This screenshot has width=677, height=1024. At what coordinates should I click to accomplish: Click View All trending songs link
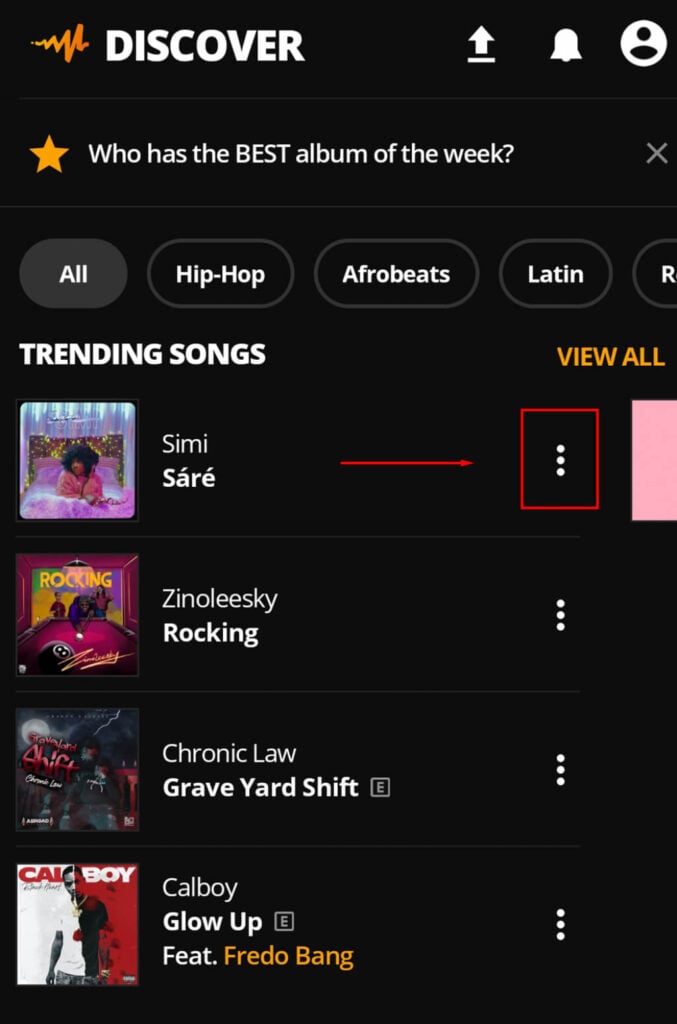coord(610,357)
